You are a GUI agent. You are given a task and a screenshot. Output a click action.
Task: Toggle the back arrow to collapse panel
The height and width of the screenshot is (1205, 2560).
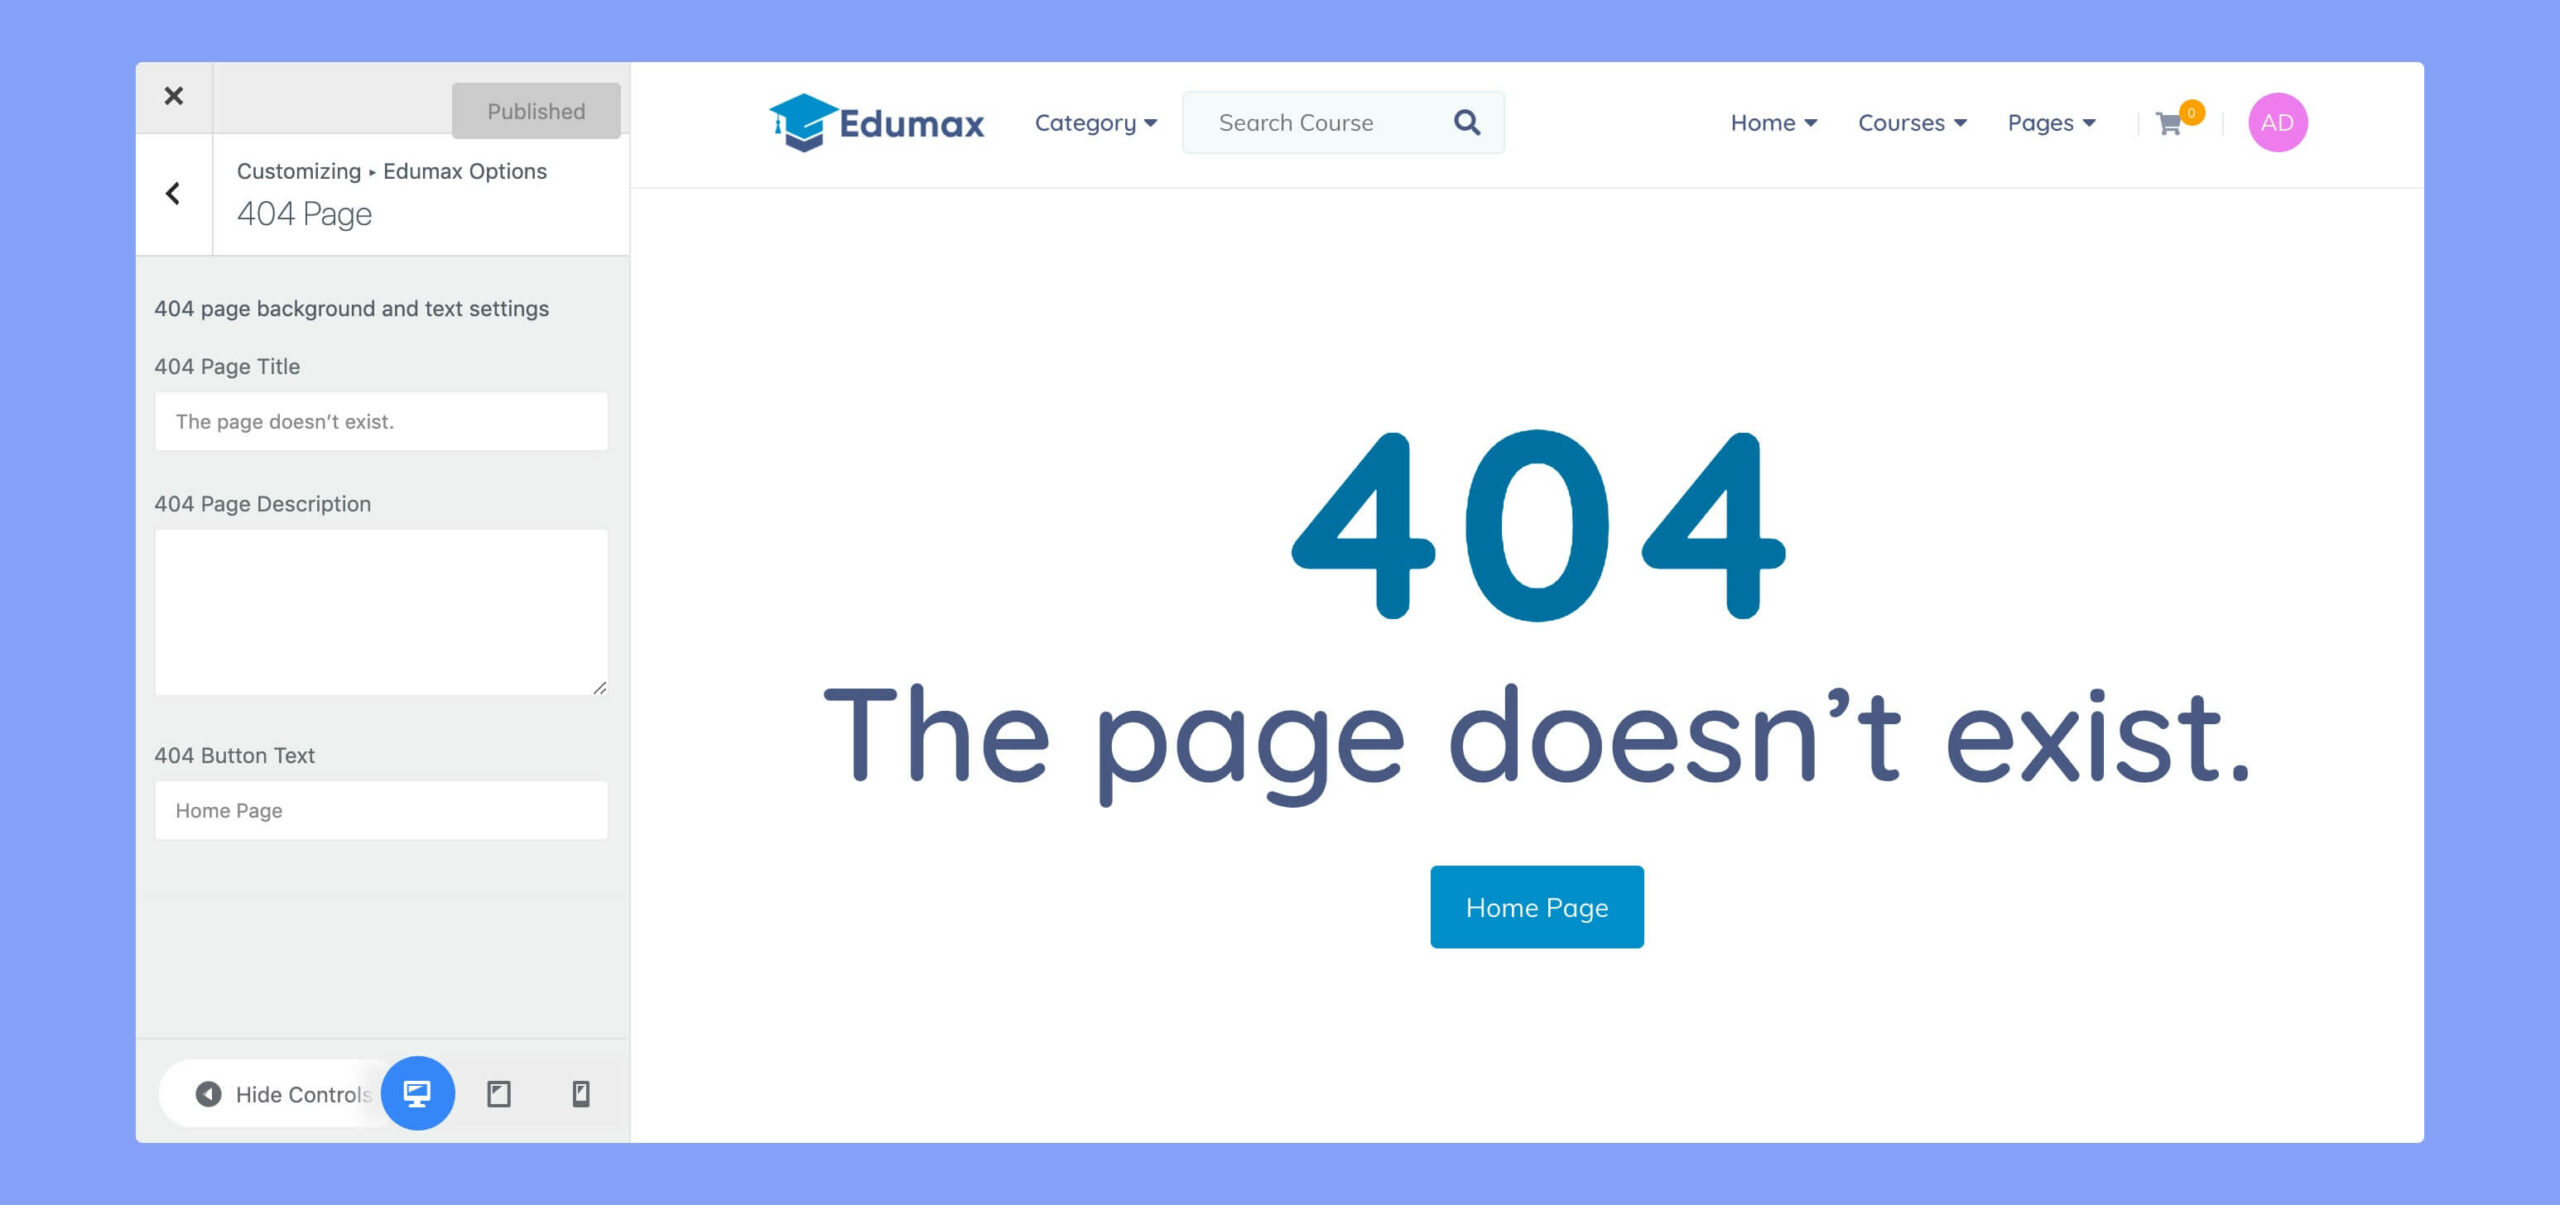[175, 193]
